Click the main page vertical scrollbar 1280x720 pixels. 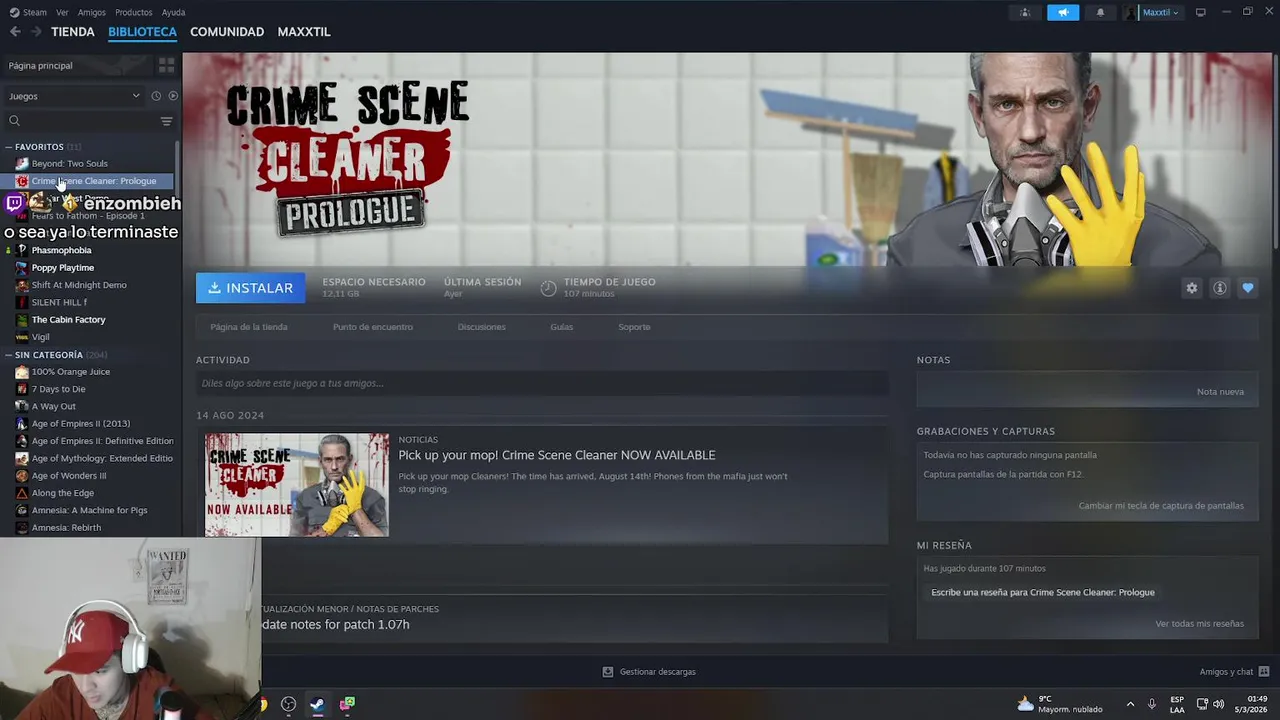pos(1275,150)
